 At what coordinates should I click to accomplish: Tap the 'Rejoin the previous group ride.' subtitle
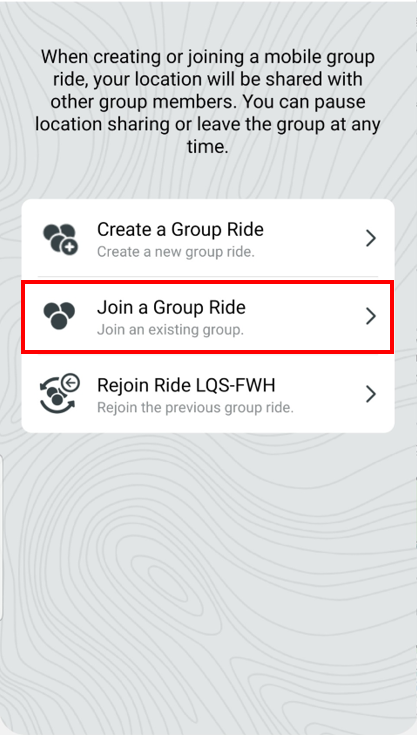(195, 407)
